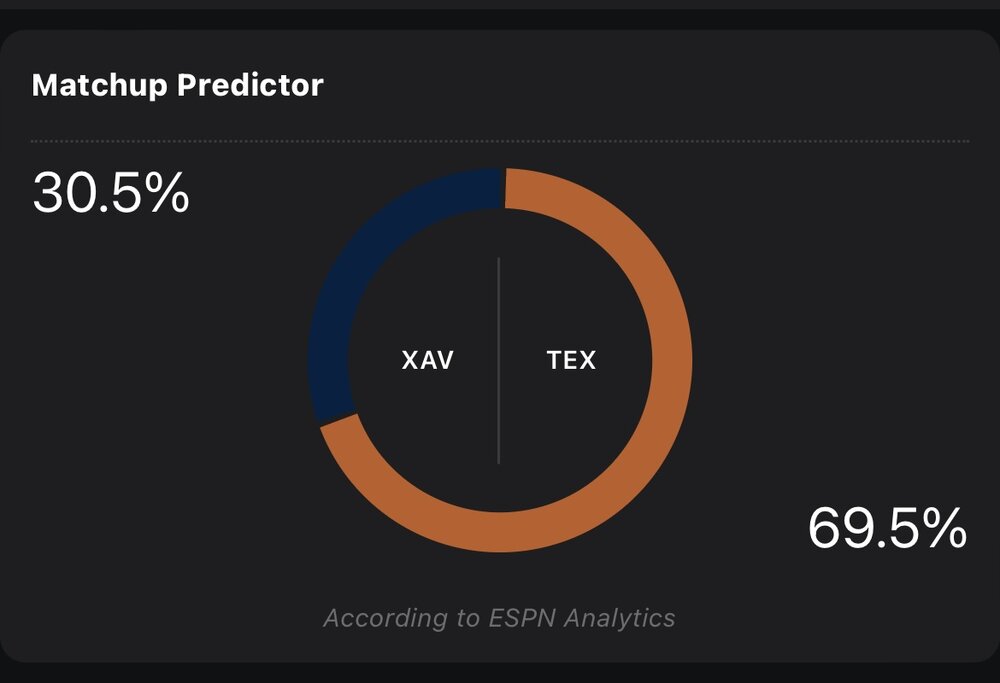
Task: Click the percent sign after 30.5
Action: [170, 192]
